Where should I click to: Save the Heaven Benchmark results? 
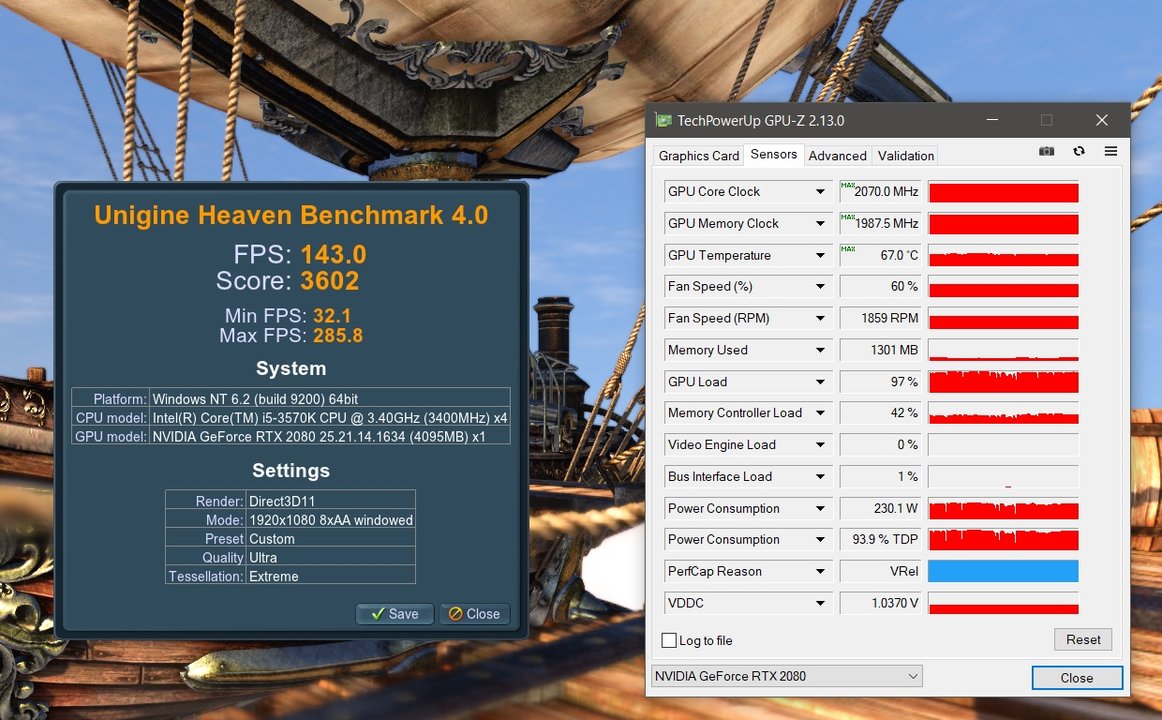point(394,614)
